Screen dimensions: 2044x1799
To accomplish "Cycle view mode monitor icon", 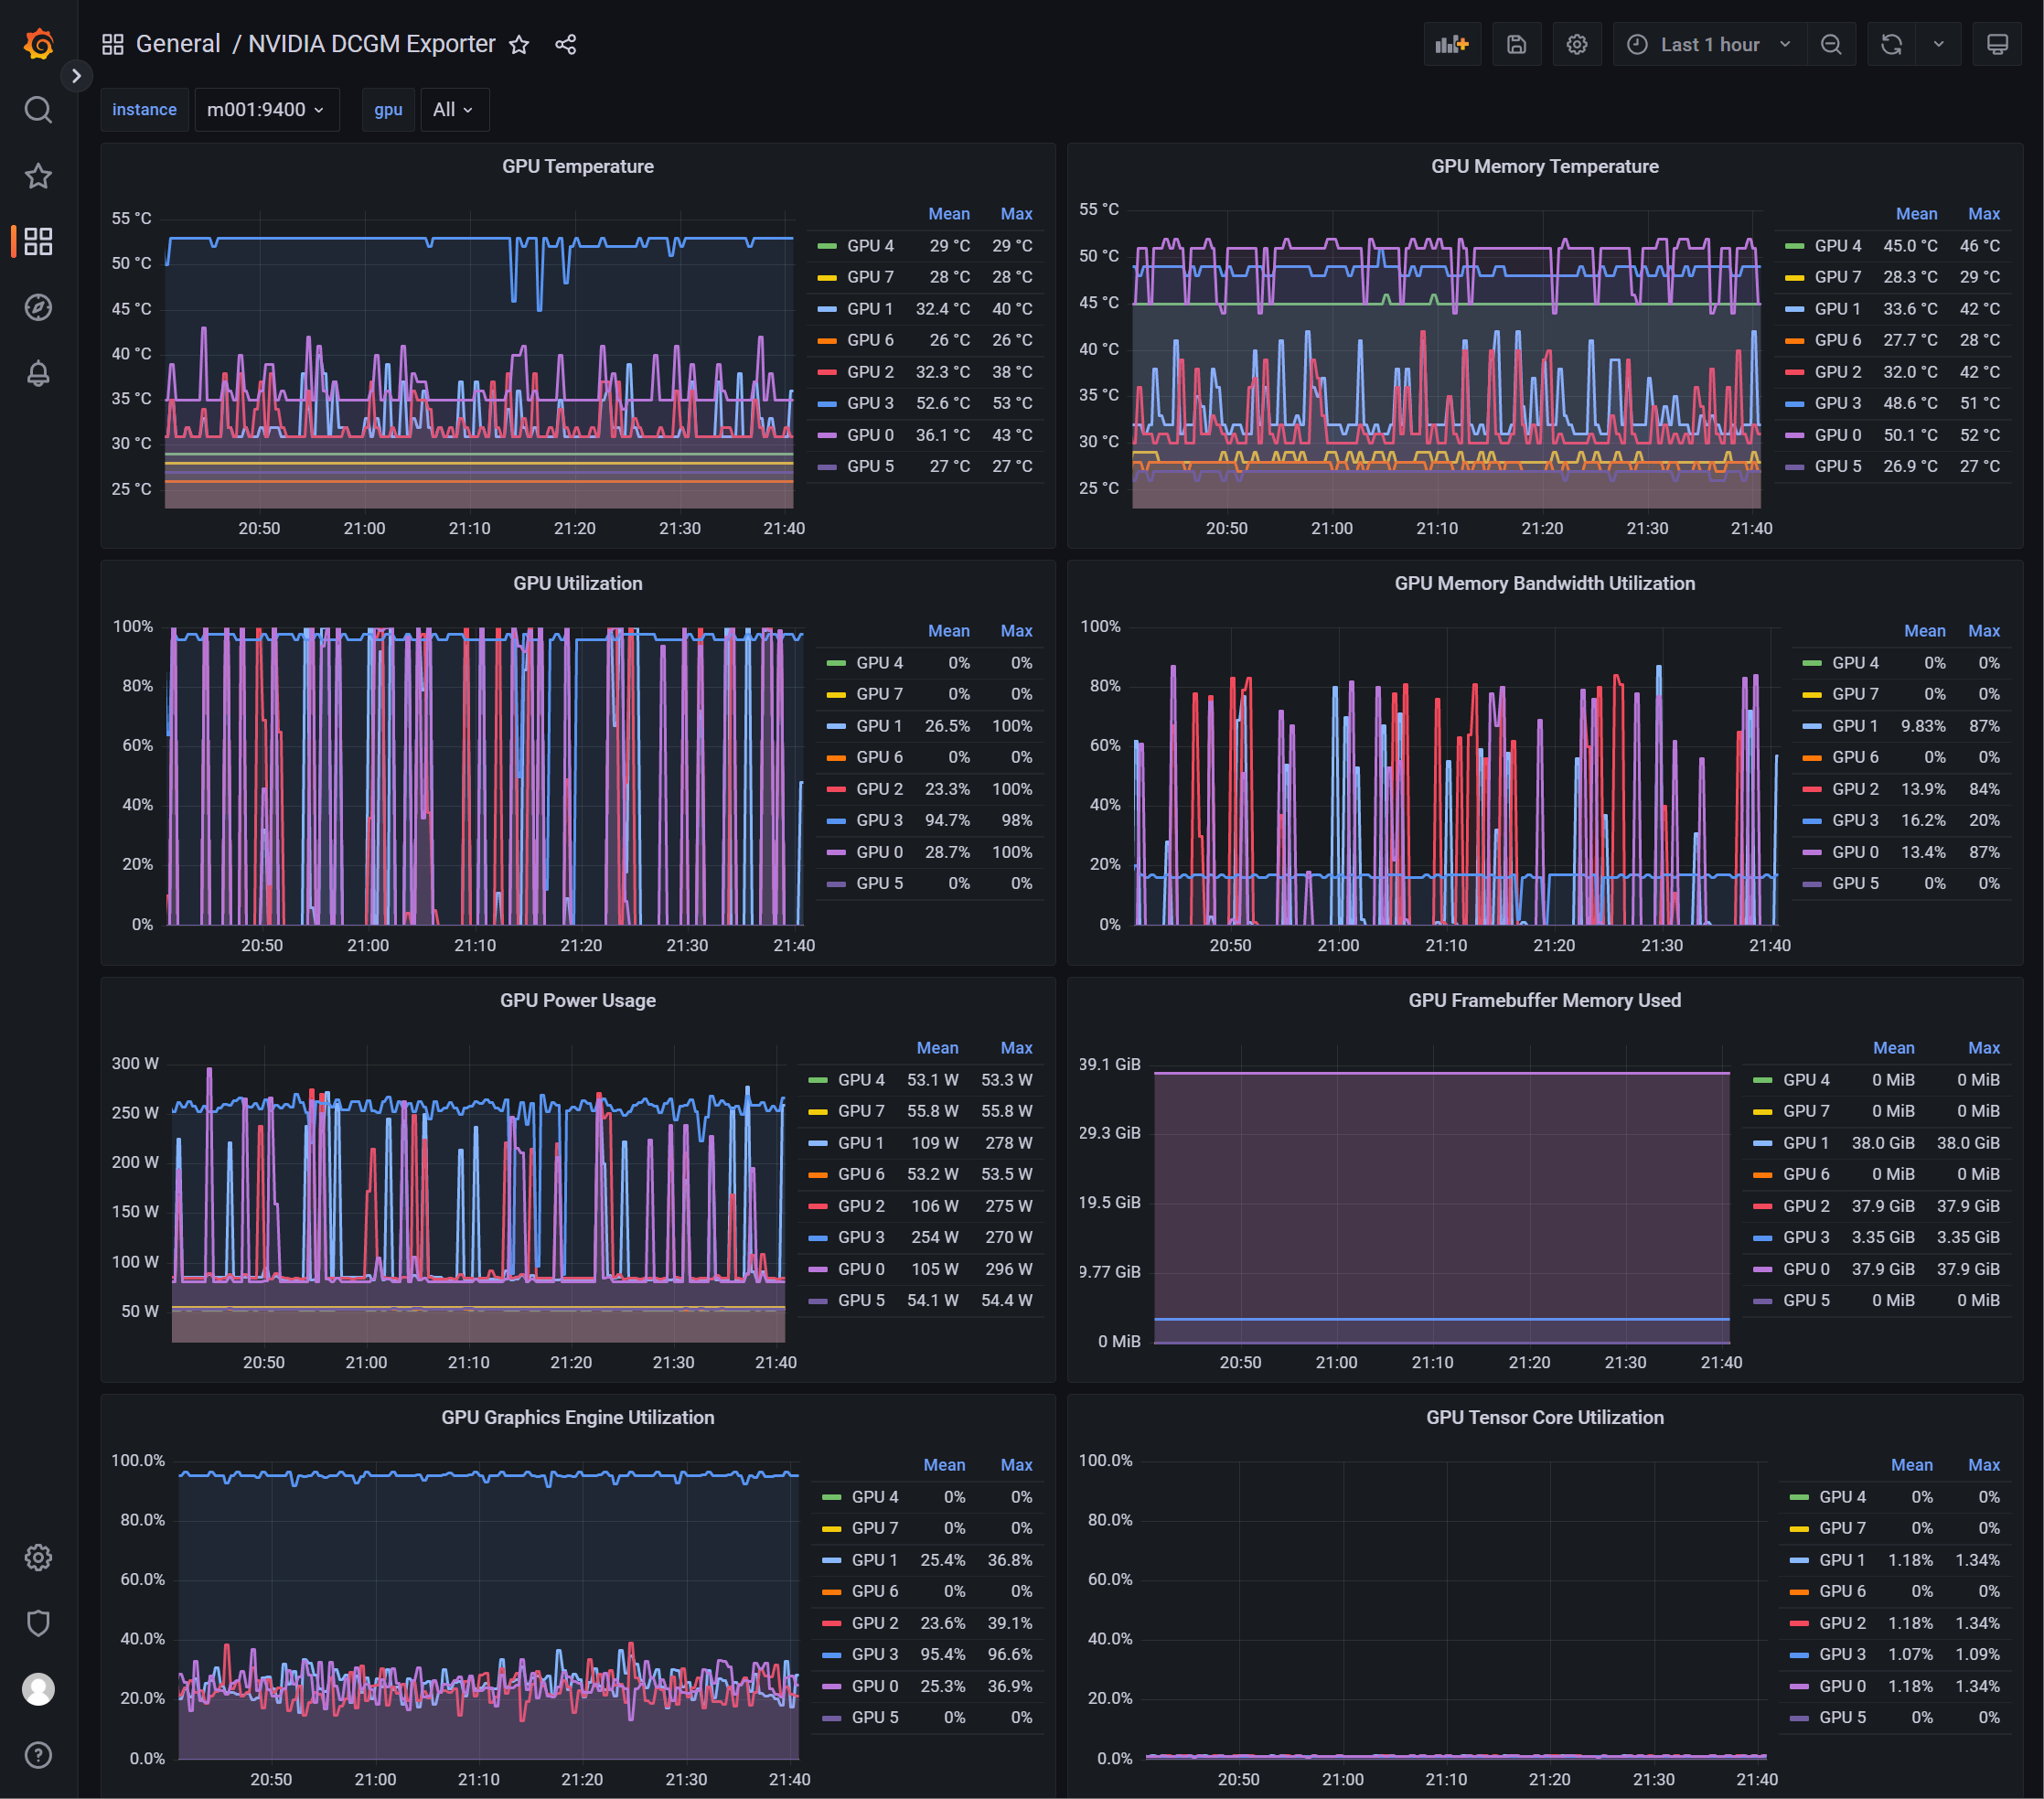I will click(1996, 44).
